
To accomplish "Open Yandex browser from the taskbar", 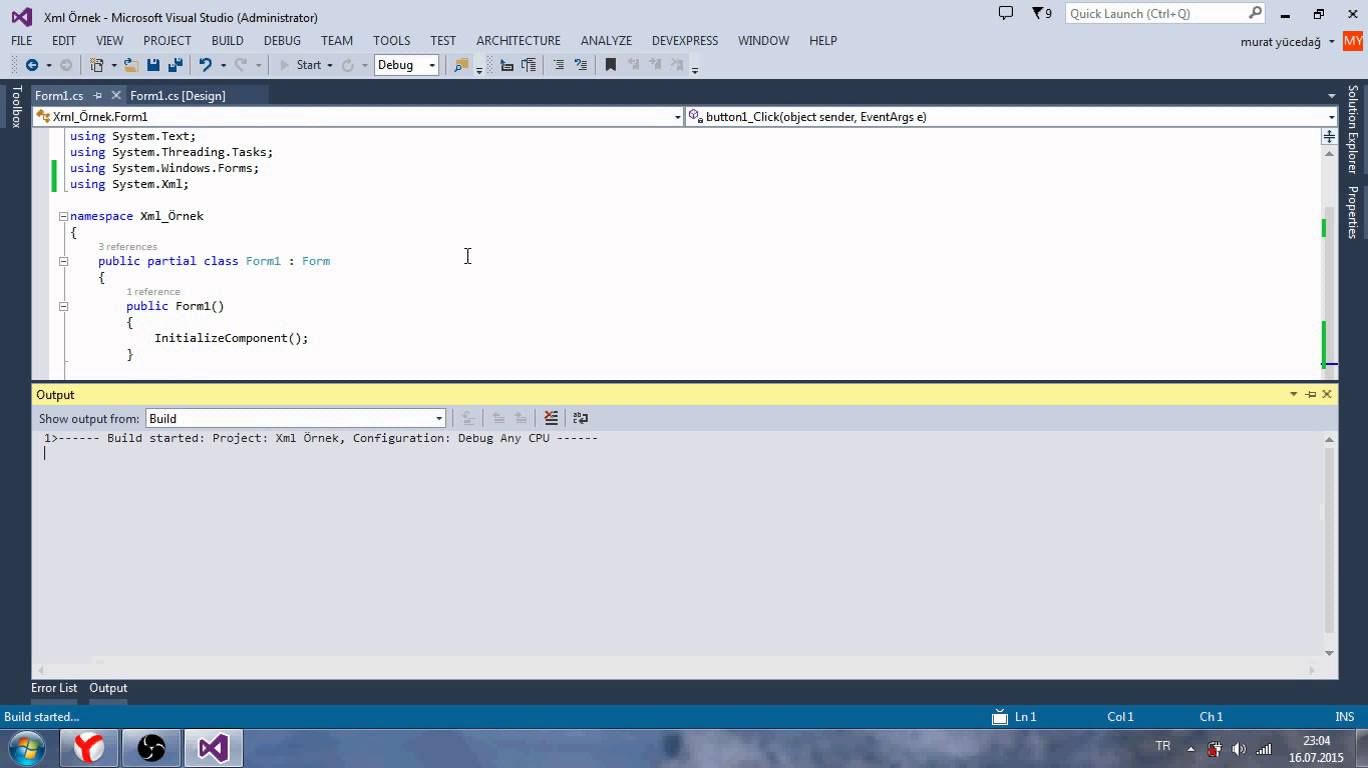I will coord(88,747).
